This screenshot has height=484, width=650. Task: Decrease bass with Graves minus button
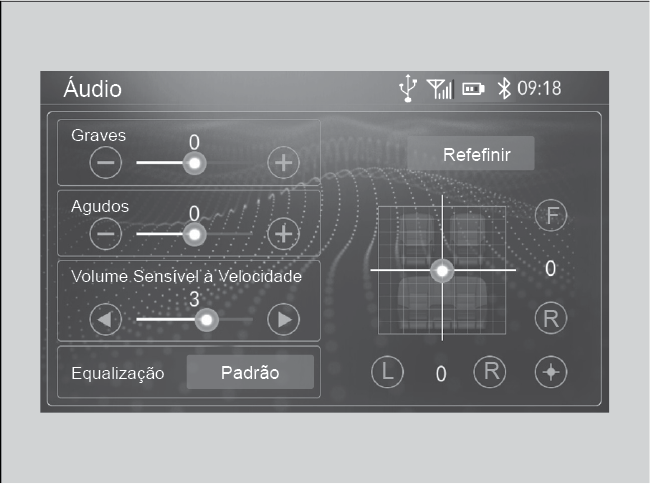(x=106, y=162)
